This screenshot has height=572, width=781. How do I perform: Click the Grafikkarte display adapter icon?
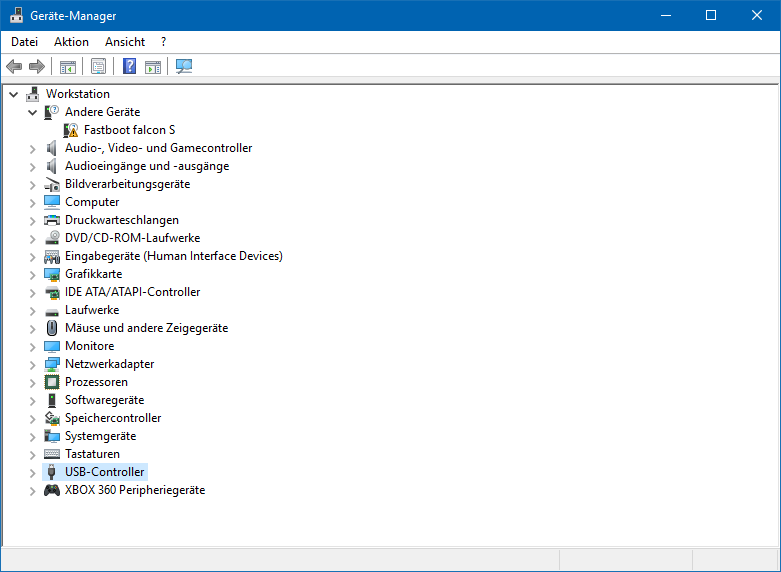(x=52, y=274)
